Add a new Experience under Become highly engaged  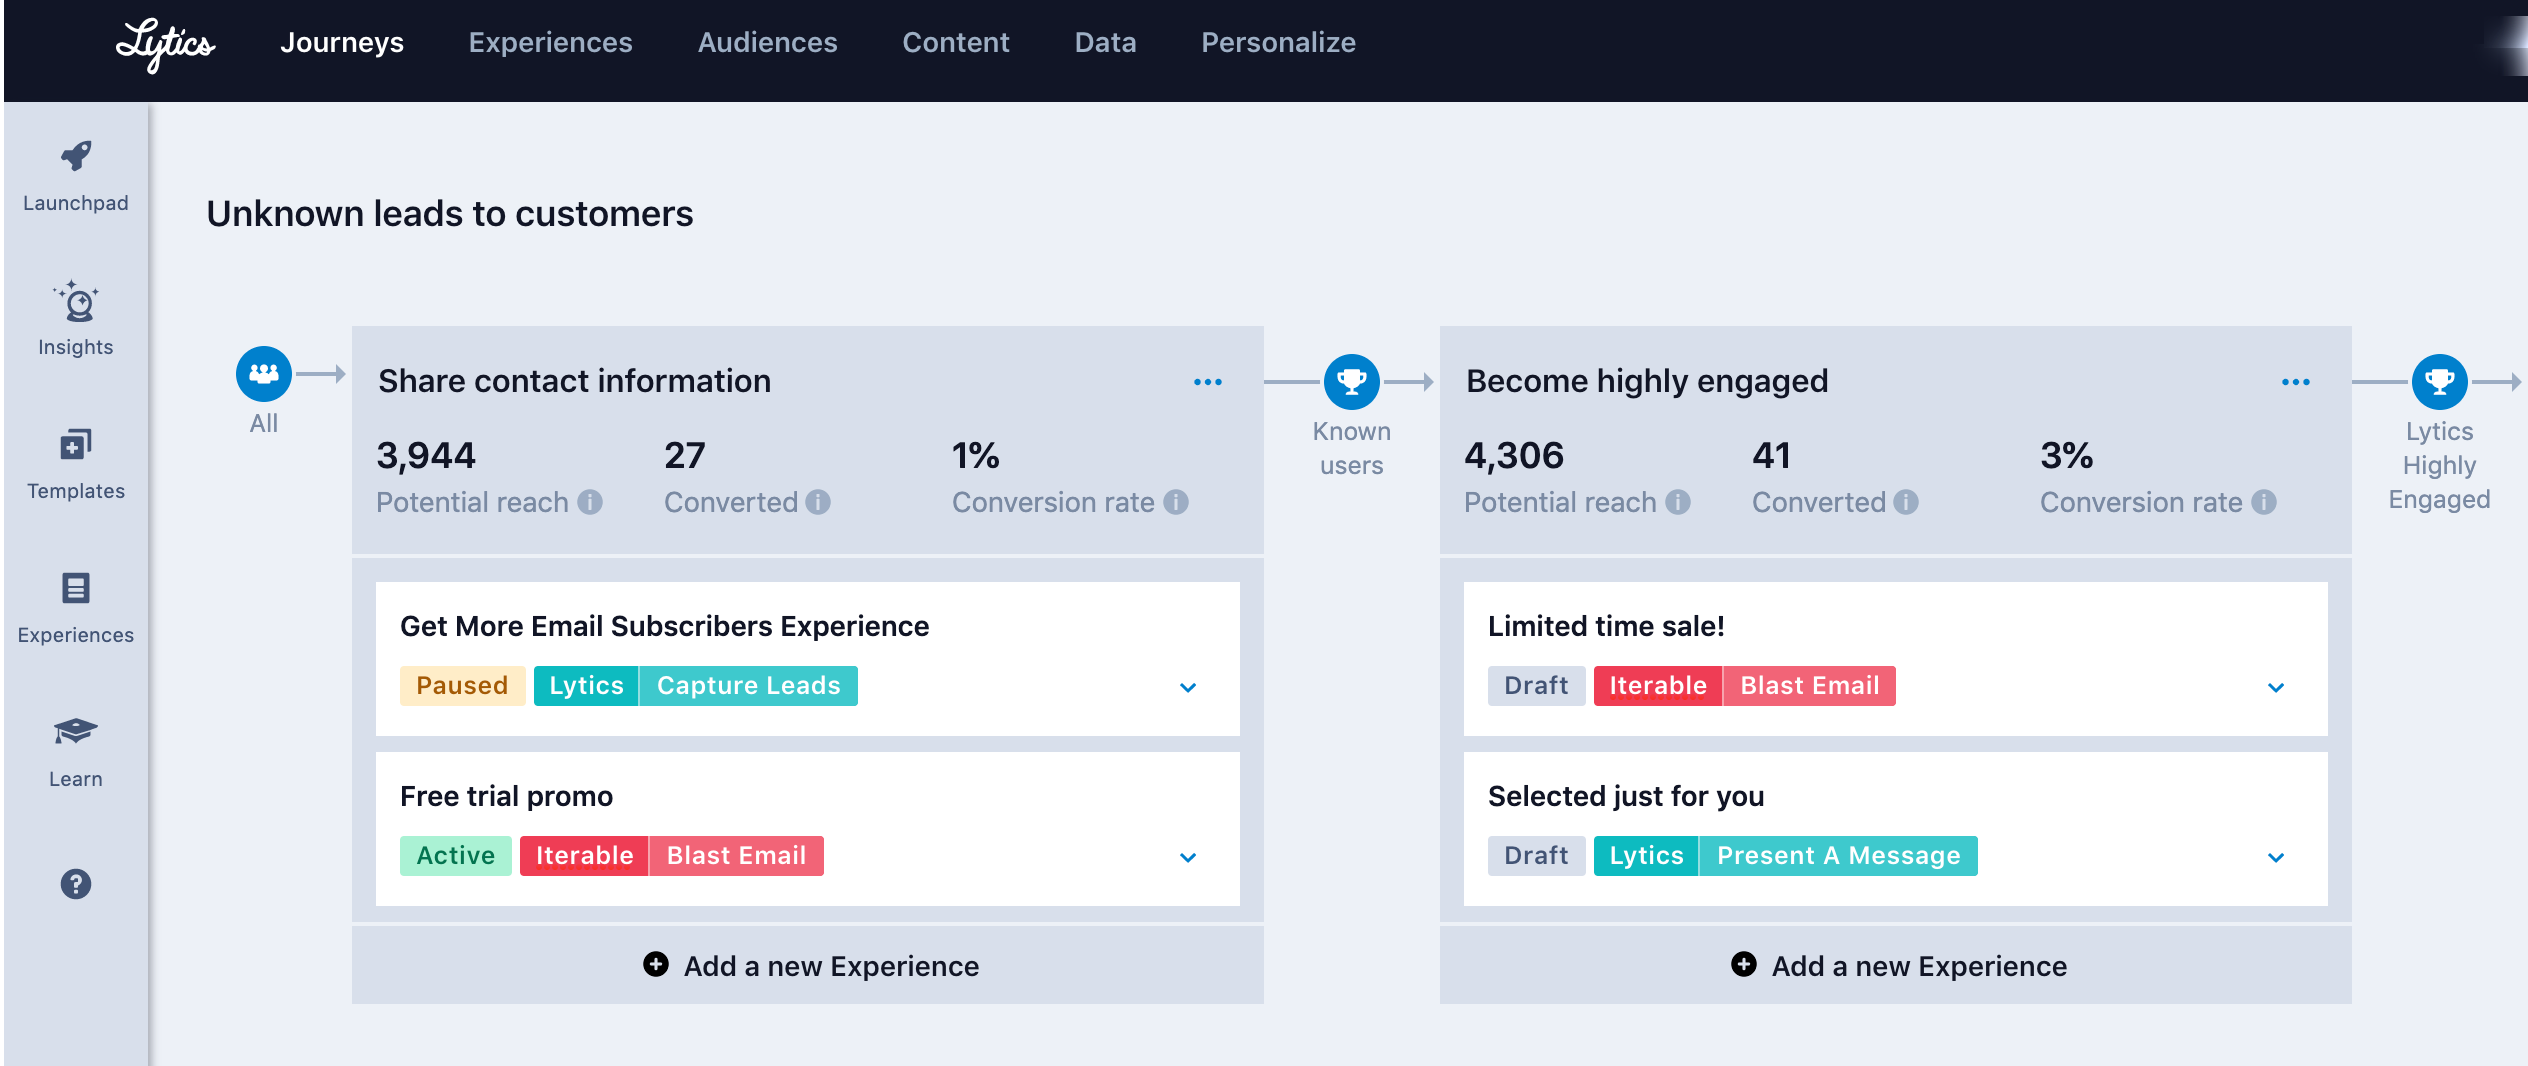tap(1898, 966)
